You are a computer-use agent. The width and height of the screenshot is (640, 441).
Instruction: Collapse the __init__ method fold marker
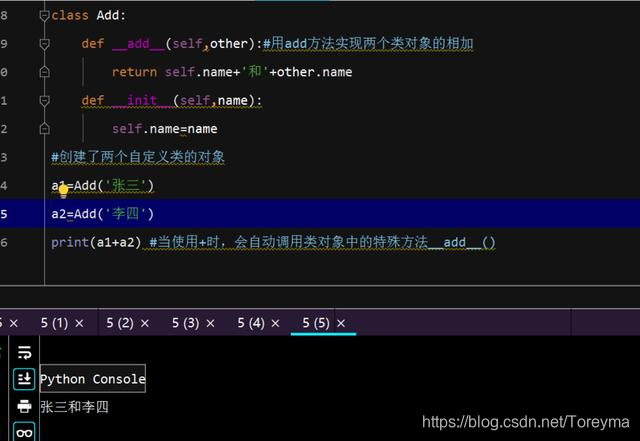point(44,100)
